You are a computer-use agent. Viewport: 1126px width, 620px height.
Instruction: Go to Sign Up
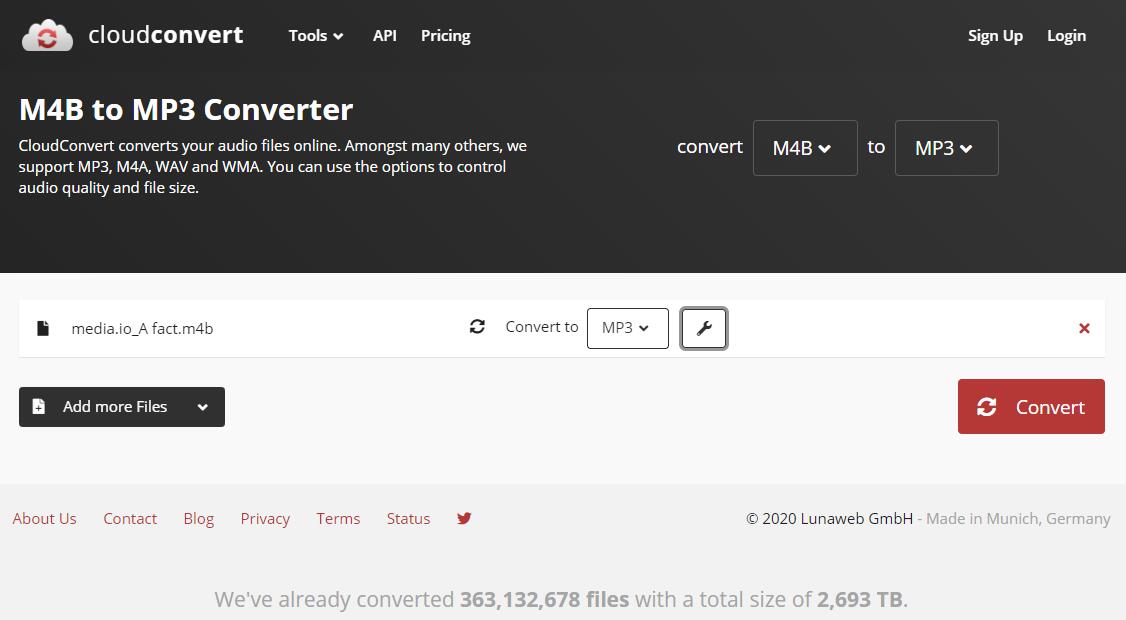(x=995, y=36)
